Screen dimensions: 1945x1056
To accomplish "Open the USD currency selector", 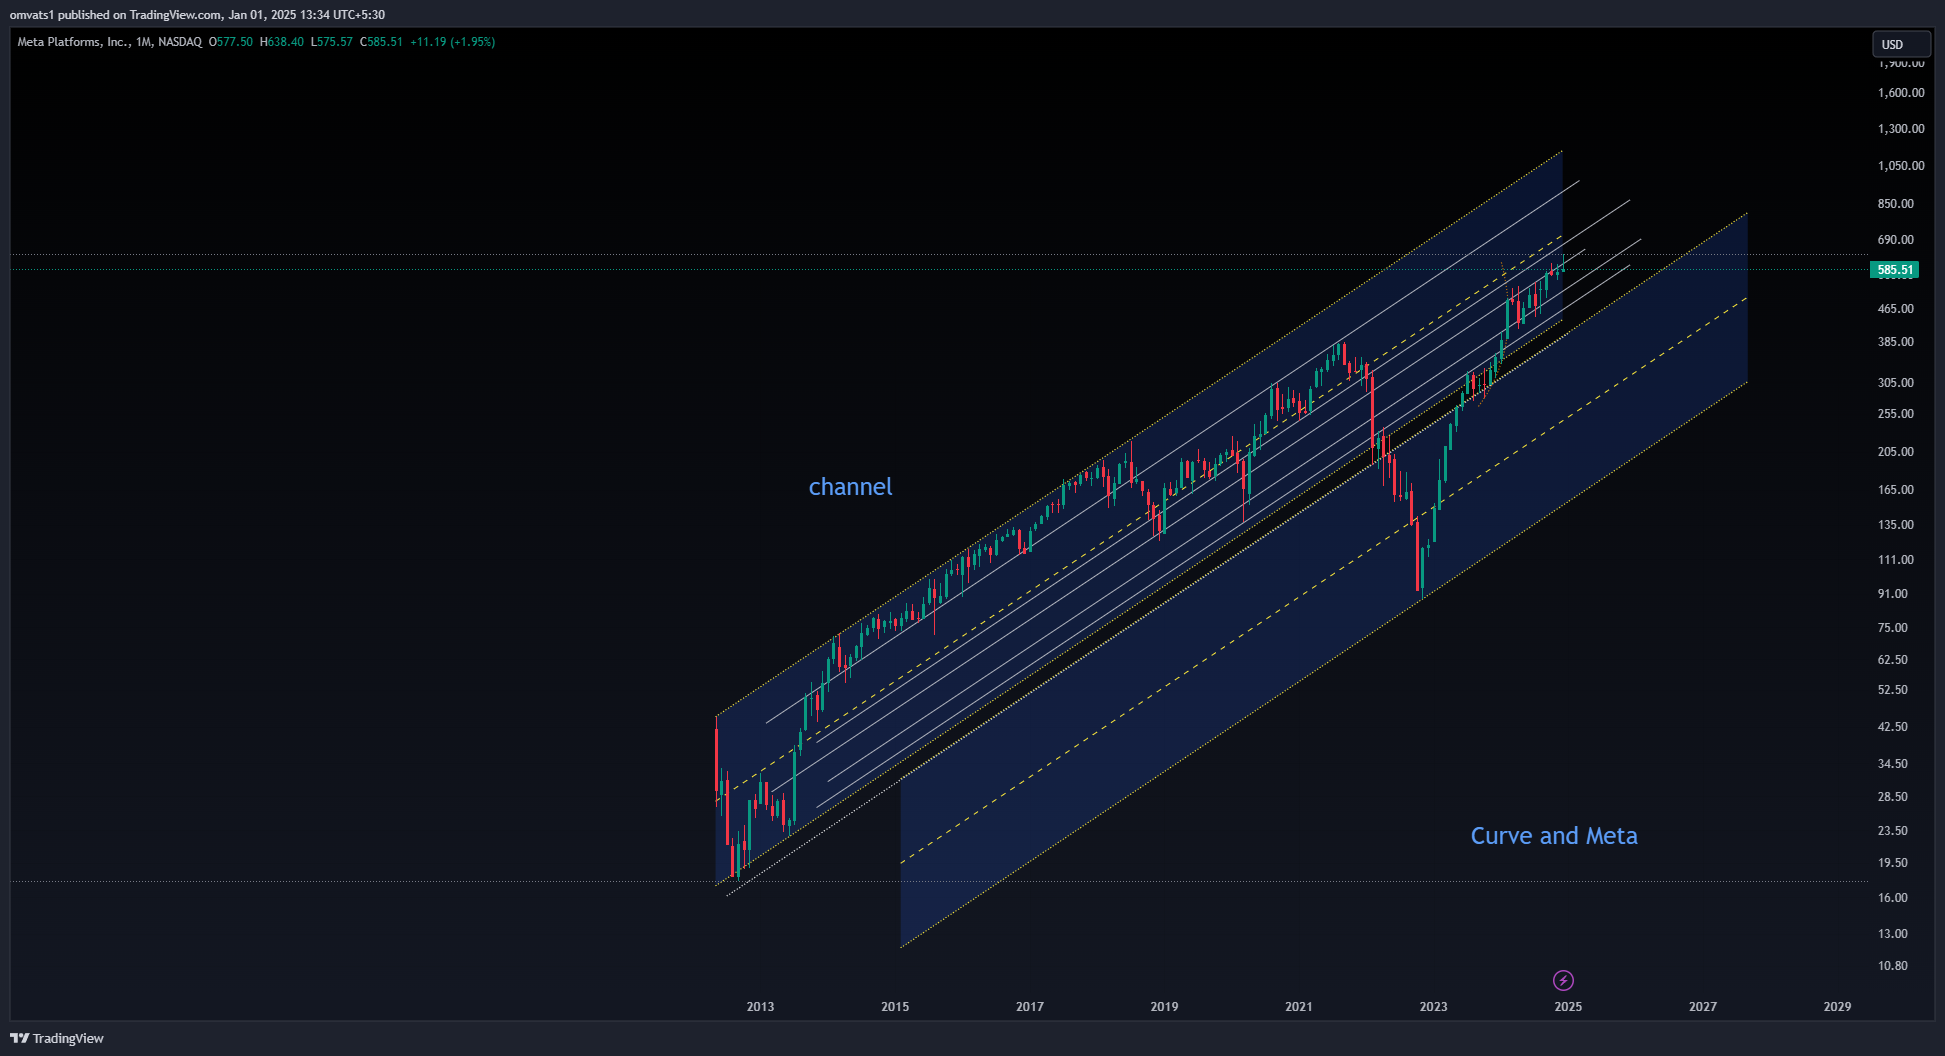I will (x=1901, y=44).
